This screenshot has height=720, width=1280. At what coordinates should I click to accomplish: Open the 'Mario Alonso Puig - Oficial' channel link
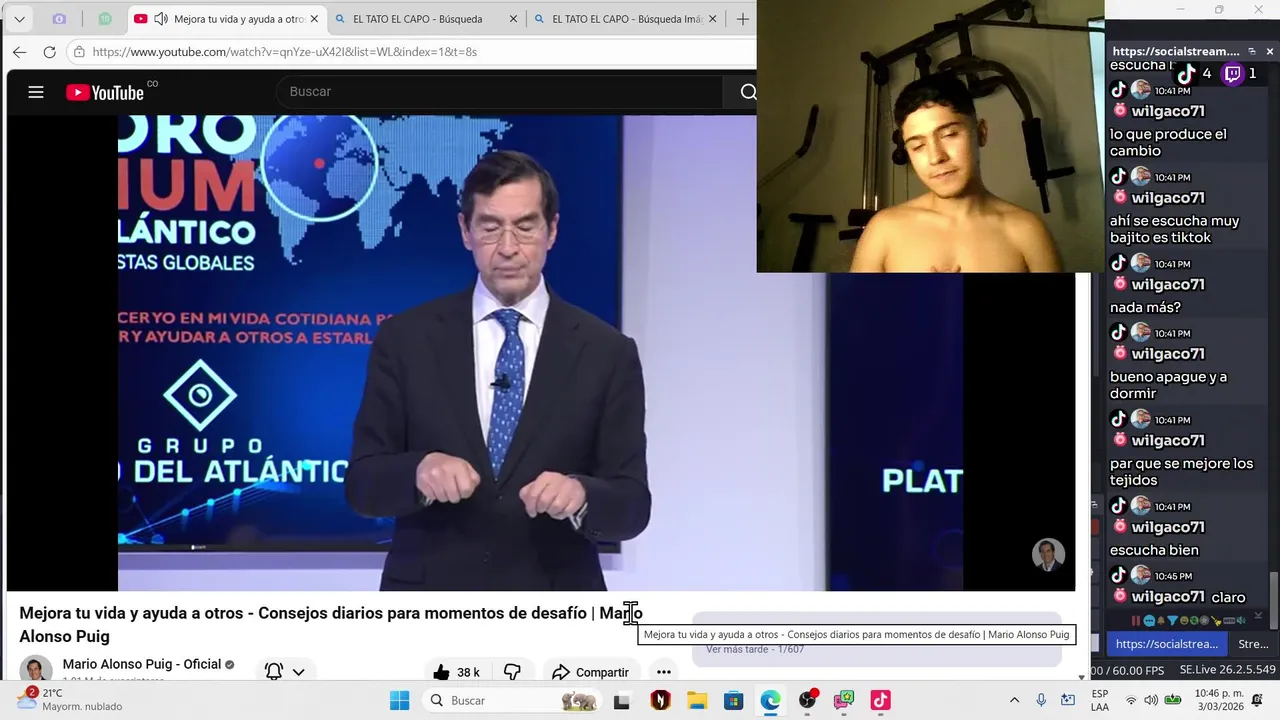(x=142, y=664)
